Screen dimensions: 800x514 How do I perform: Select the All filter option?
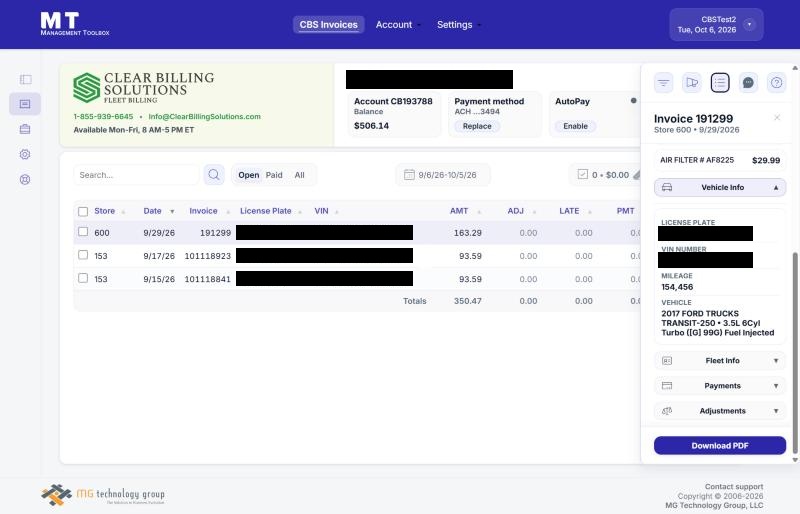(x=299, y=175)
